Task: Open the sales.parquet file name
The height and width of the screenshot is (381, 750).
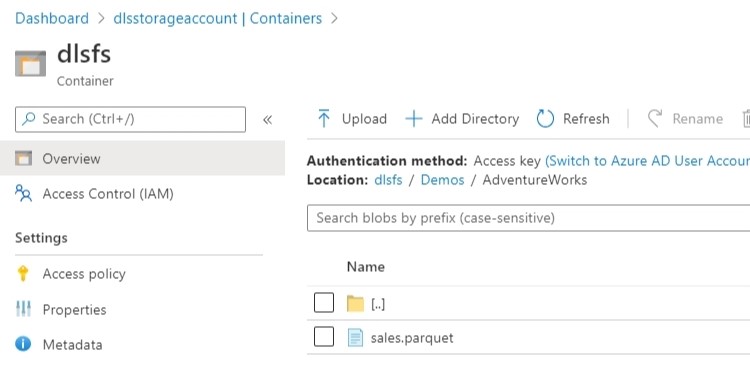Action: click(x=412, y=338)
